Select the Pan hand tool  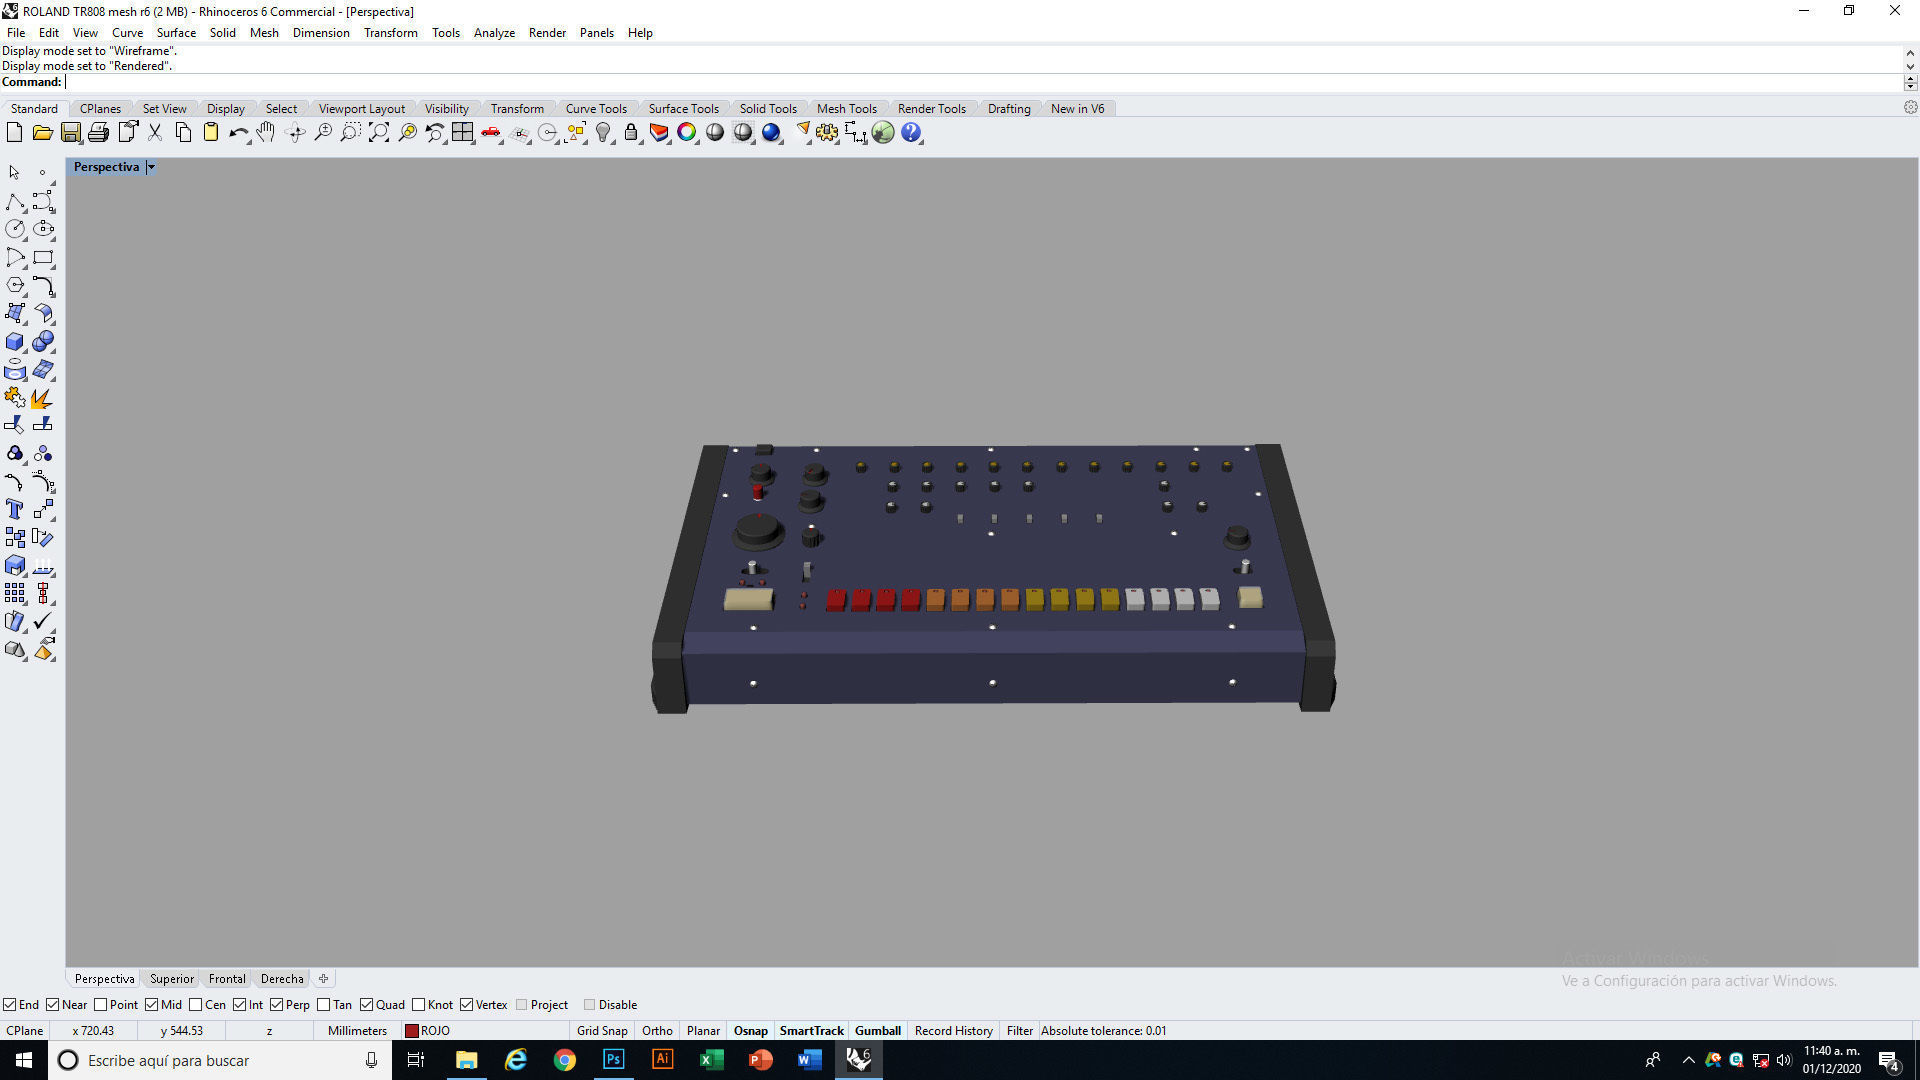point(266,133)
